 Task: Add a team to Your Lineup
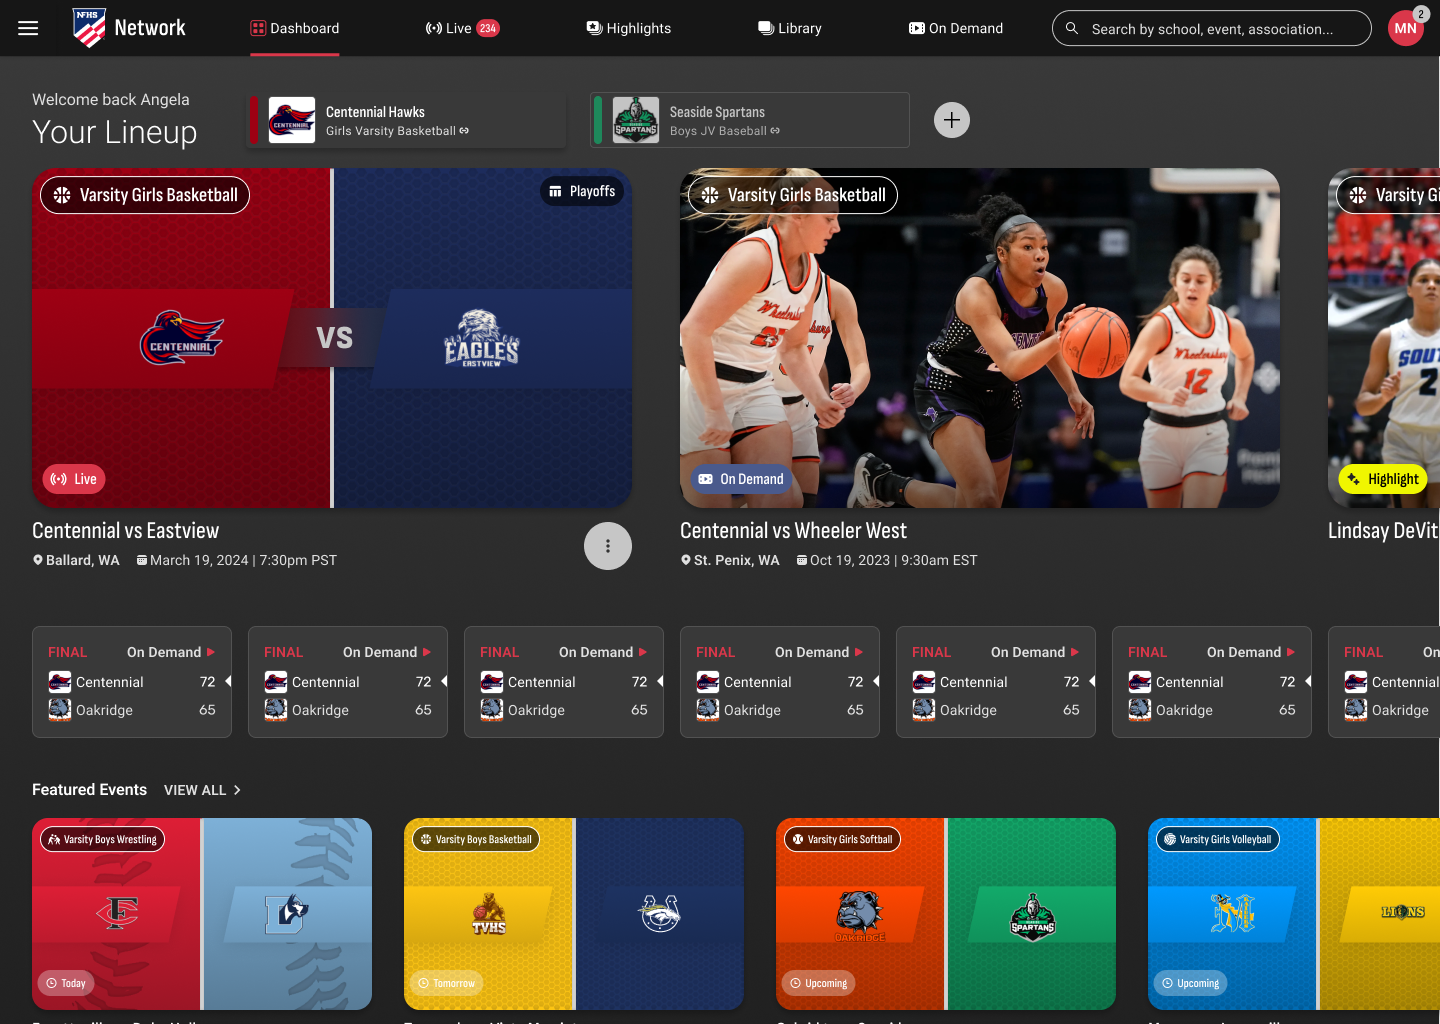(x=952, y=120)
